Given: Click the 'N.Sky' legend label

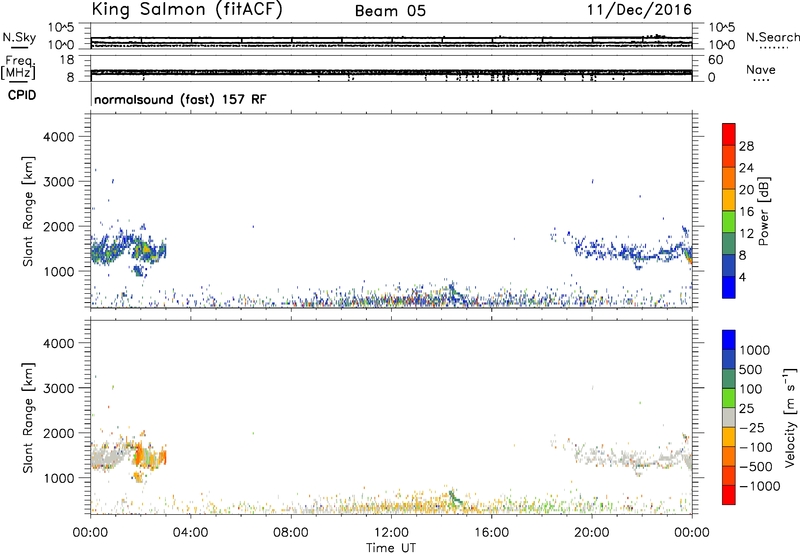Looking at the screenshot, I should (19, 37).
